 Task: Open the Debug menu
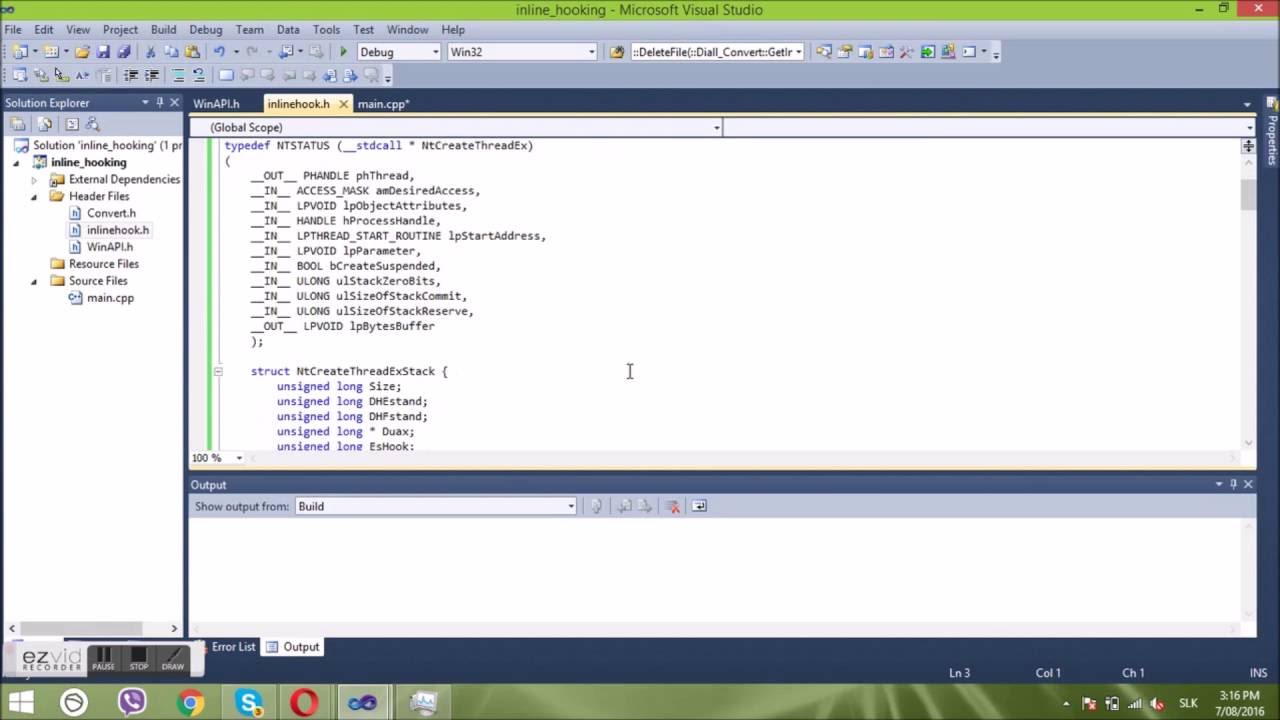click(x=206, y=30)
